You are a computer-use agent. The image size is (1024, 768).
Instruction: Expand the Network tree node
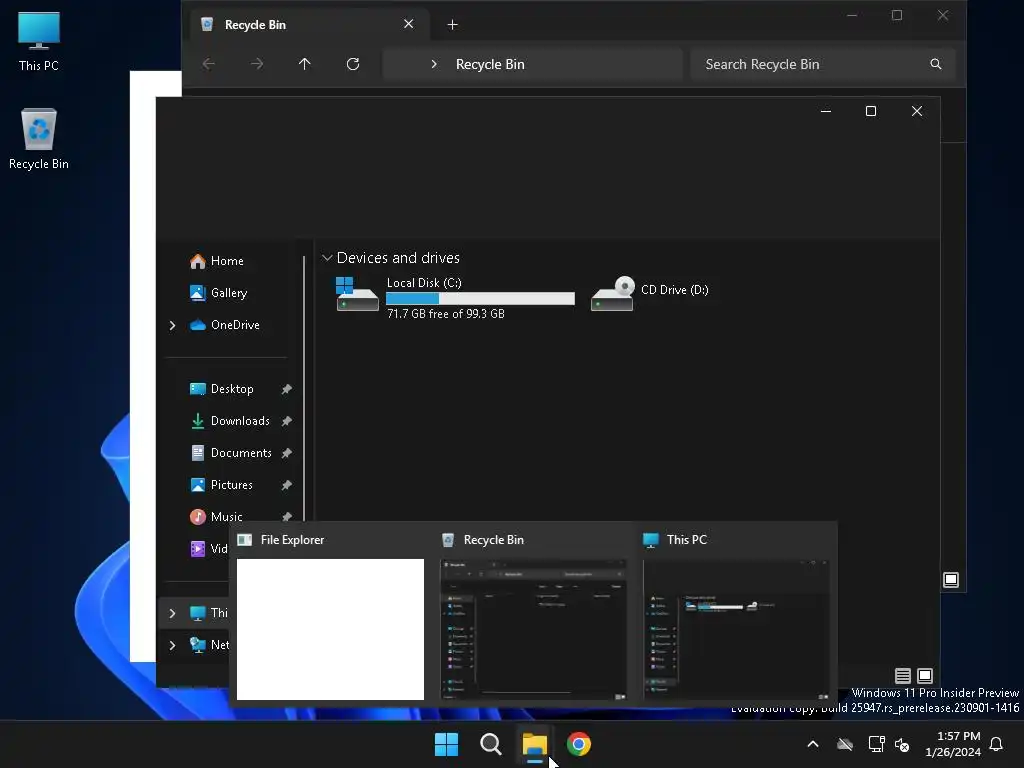(172, 645)
